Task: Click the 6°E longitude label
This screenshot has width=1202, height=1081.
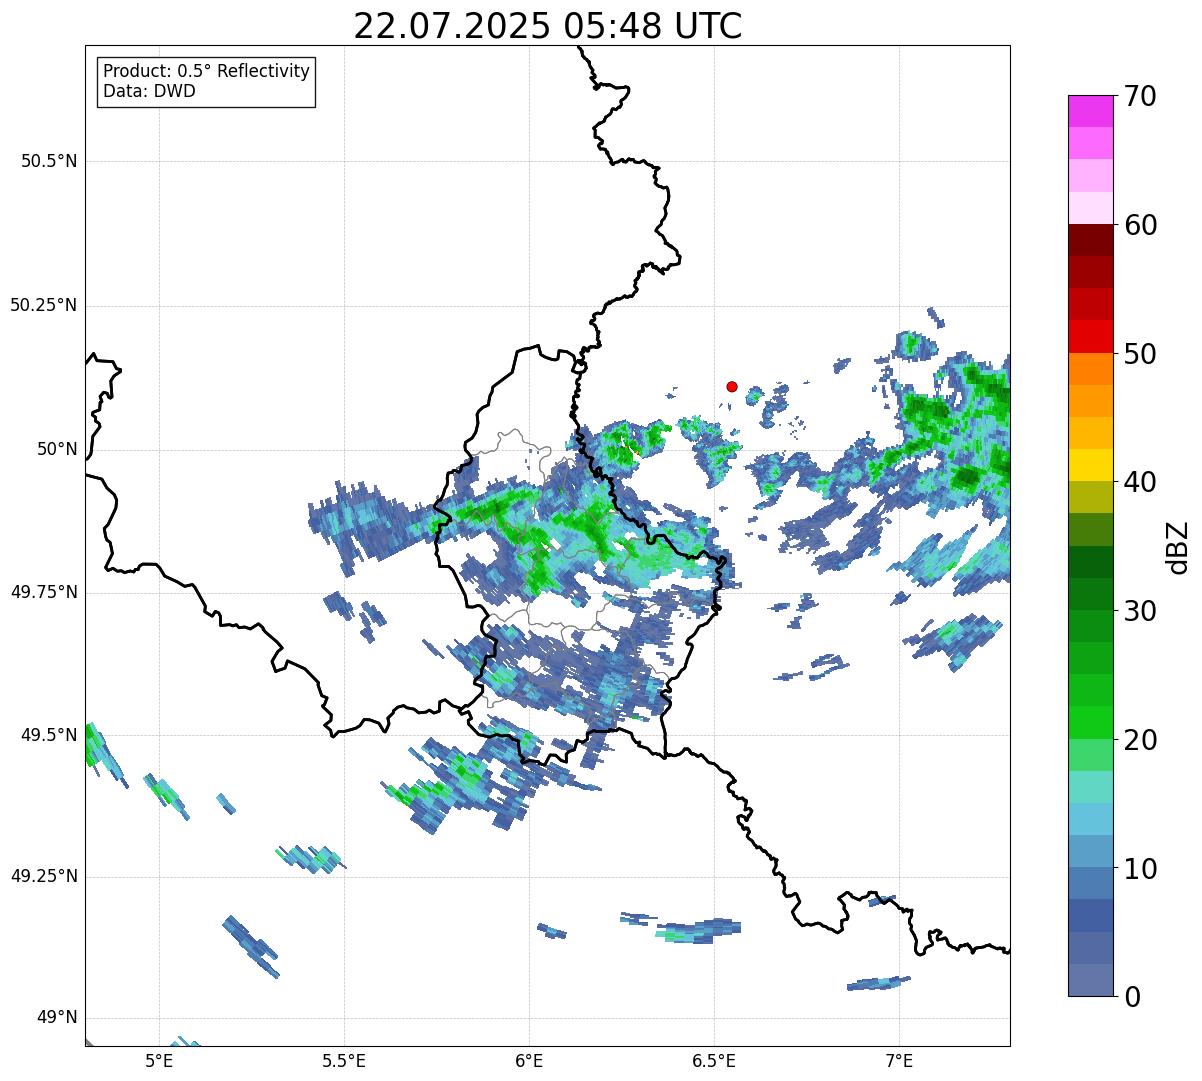Action: (x=529, y=1060)
